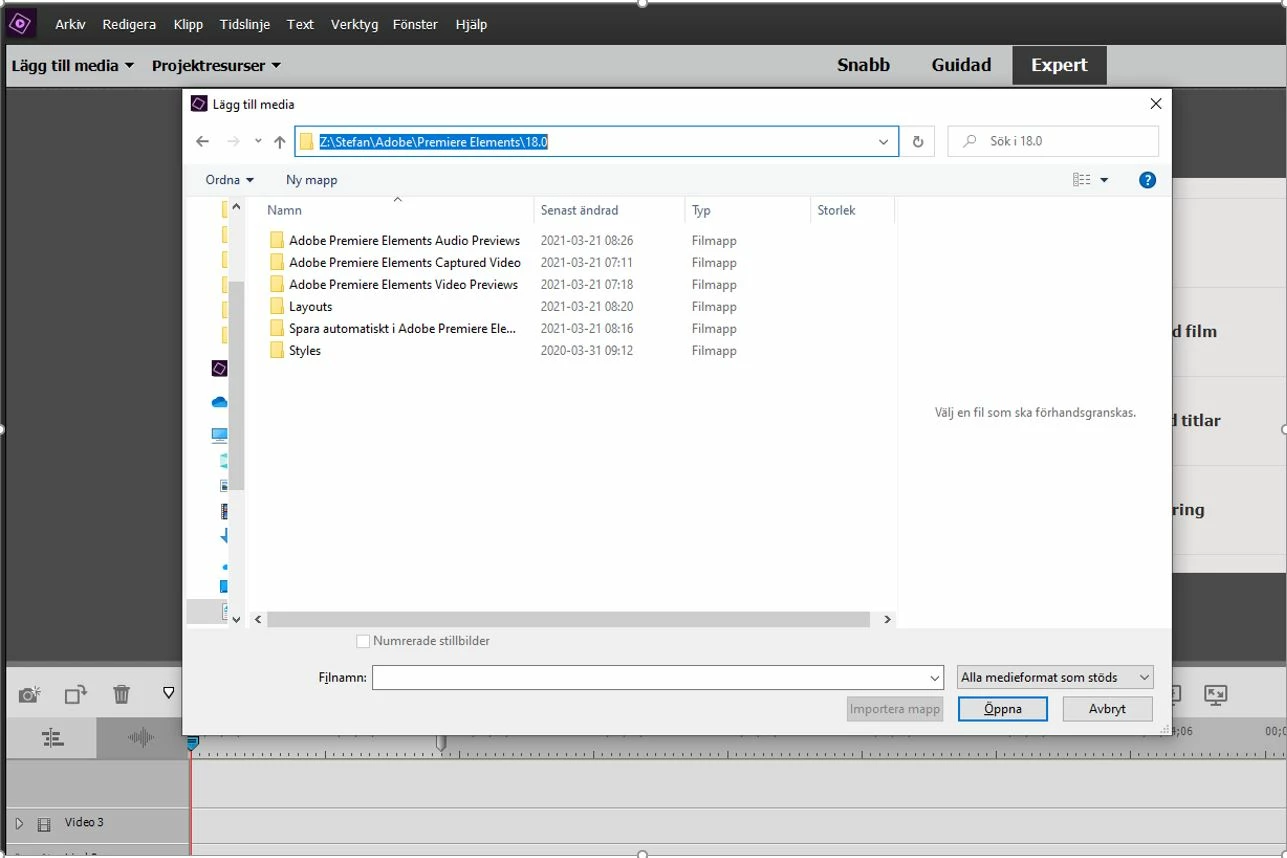
Task: Open the Arkiv menu
Action: click(x=70, y=24)
